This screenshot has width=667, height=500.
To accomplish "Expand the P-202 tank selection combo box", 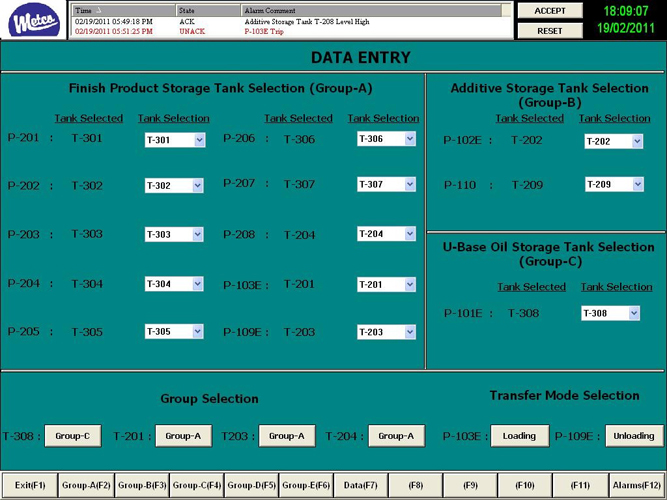I will point(174,186).
